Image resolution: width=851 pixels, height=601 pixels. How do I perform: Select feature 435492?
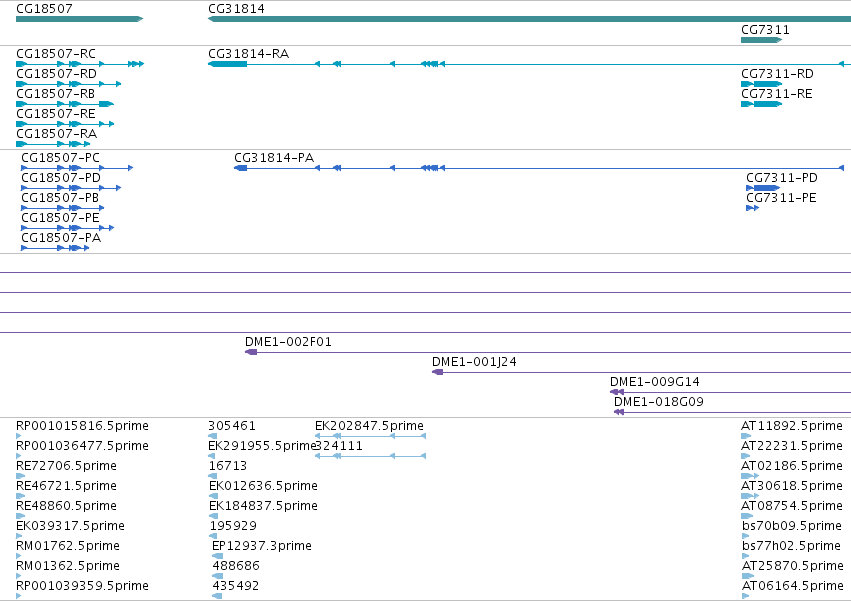click(x=236, y=586)
